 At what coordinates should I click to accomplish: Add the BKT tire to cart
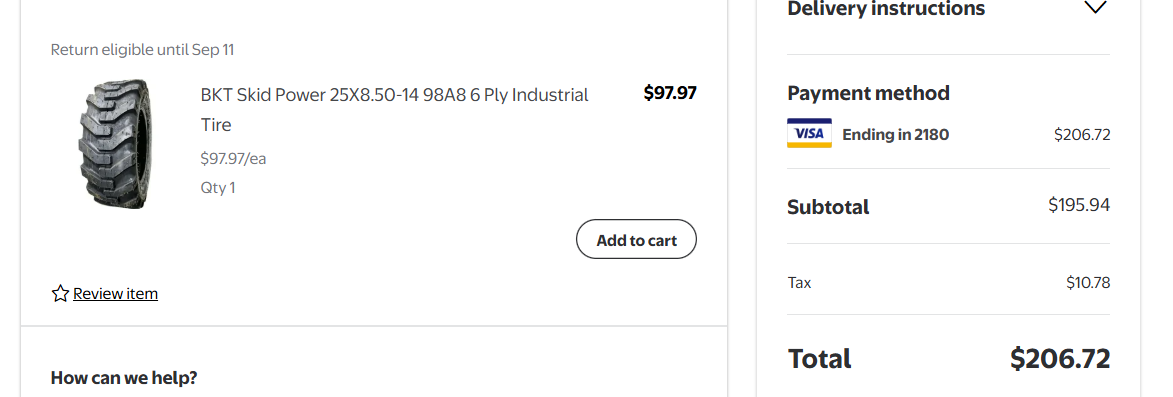click(636, 240)
